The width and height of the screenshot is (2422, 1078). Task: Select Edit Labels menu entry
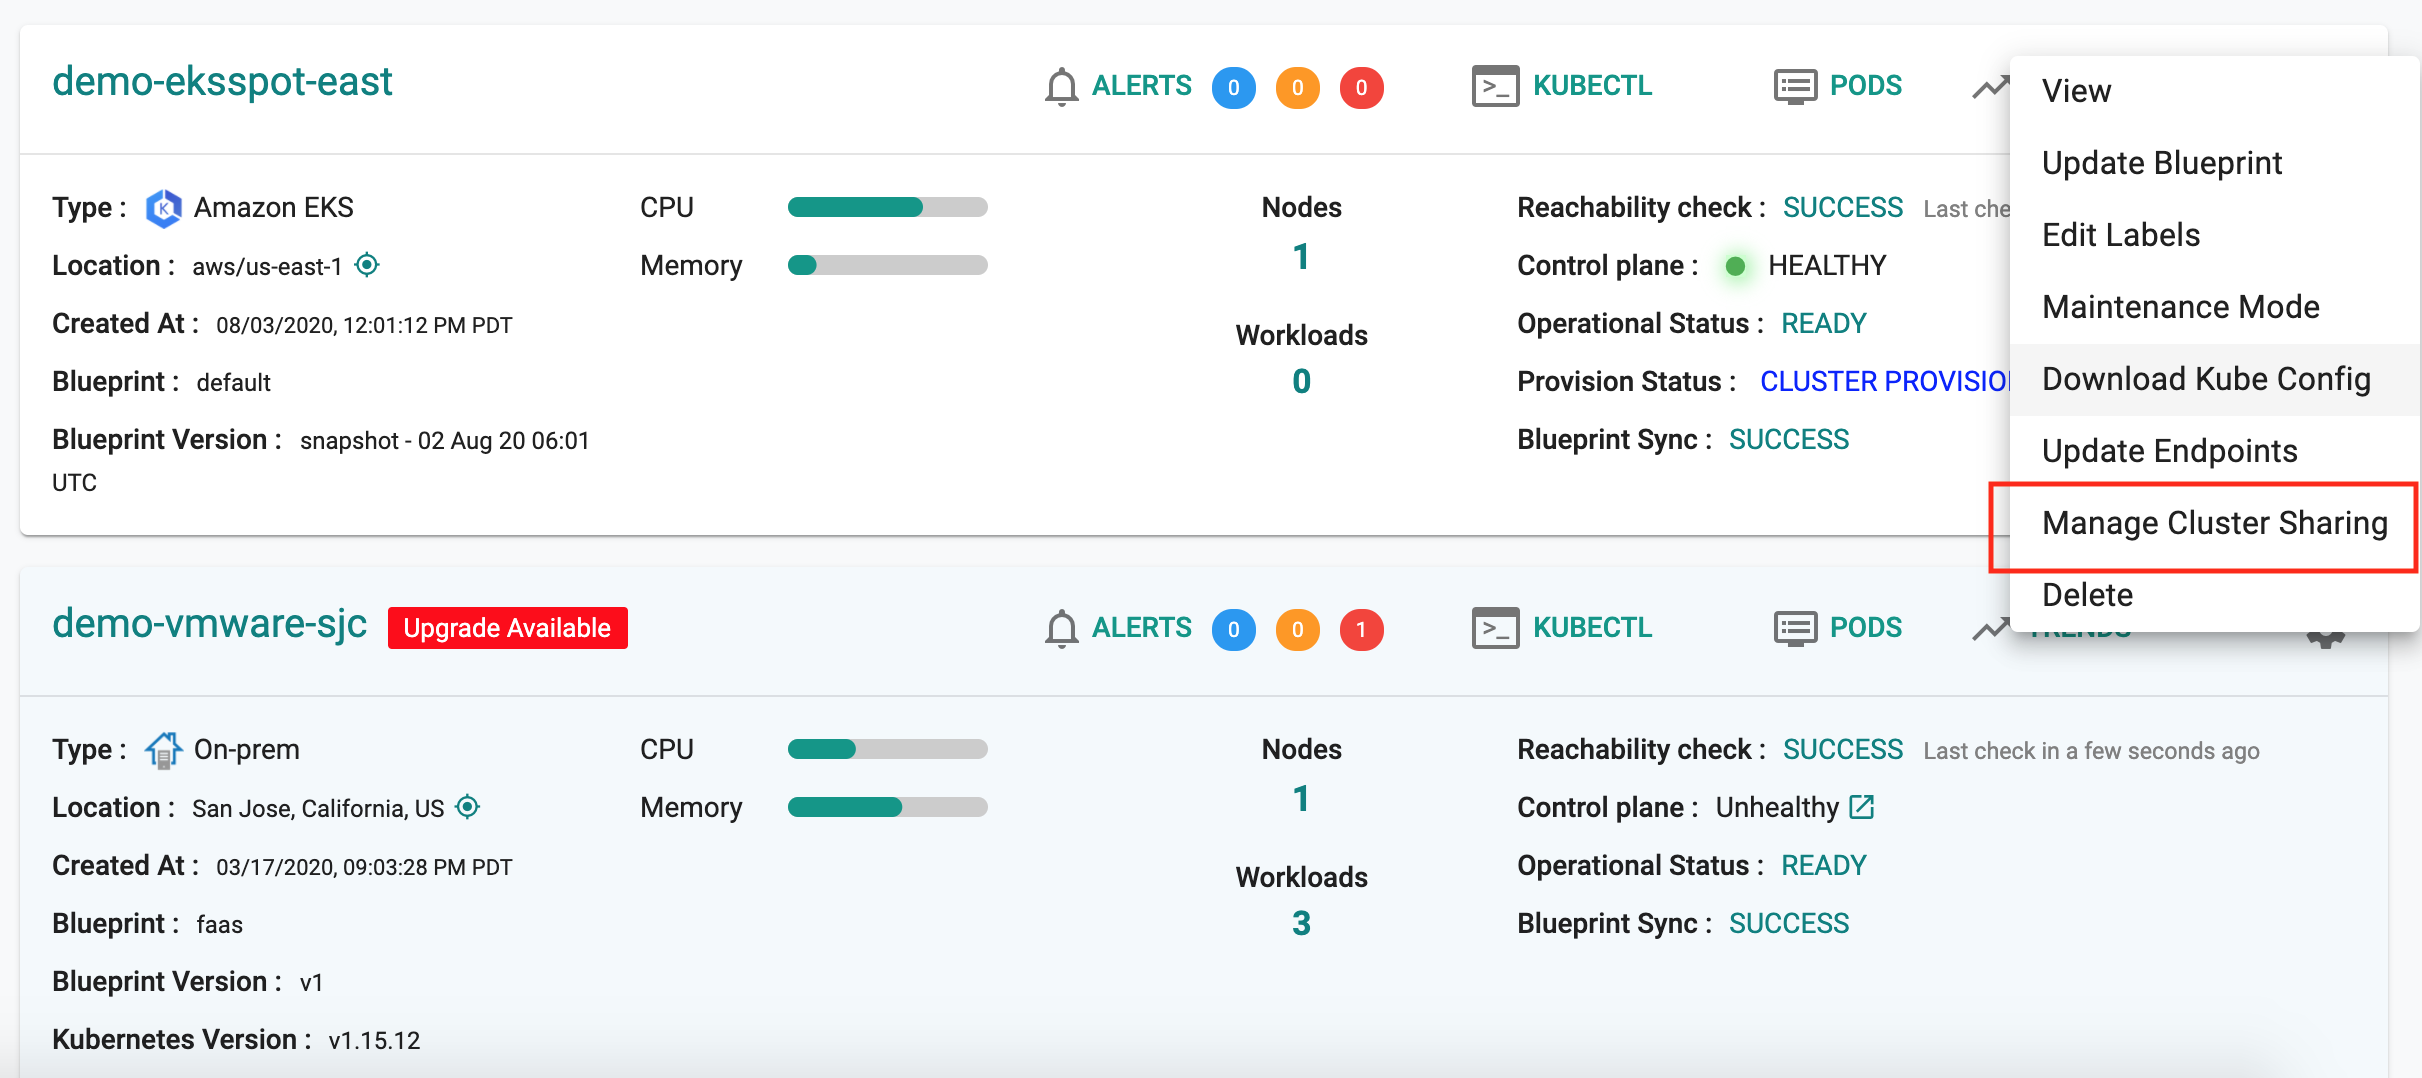click(x=2215, y=235)
